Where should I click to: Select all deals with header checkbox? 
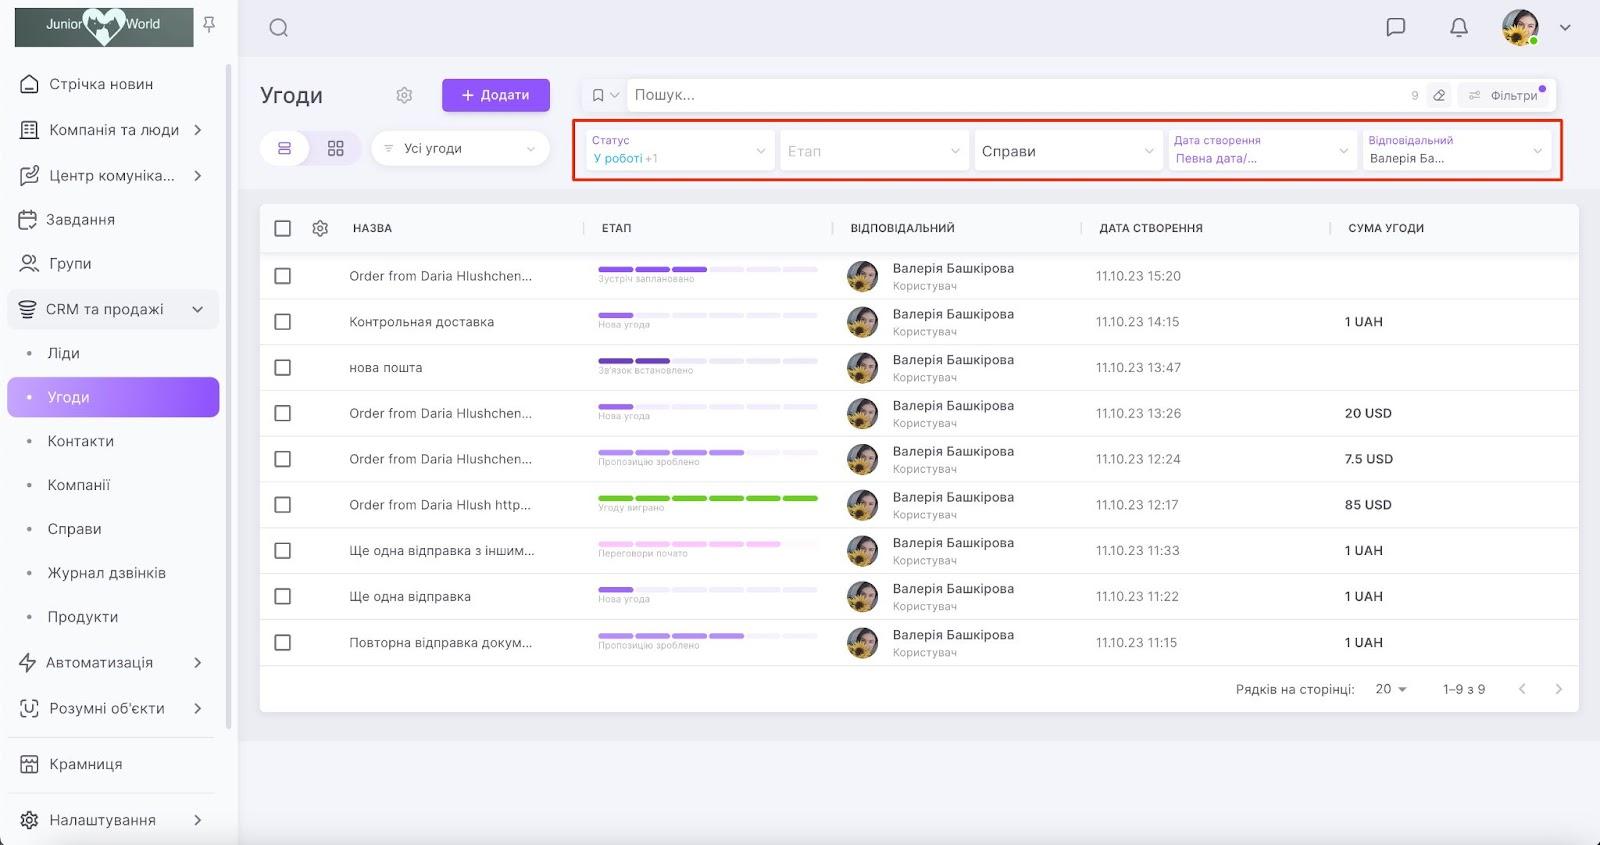pyautogui.click(x=283, y=228)
